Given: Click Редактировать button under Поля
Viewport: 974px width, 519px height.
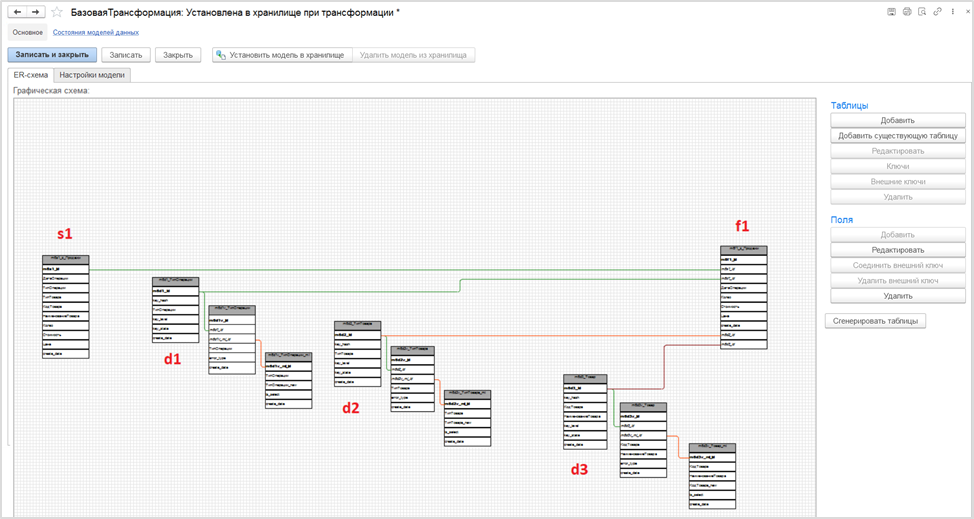Looking at the screenshot, I should tap(897, 250).
